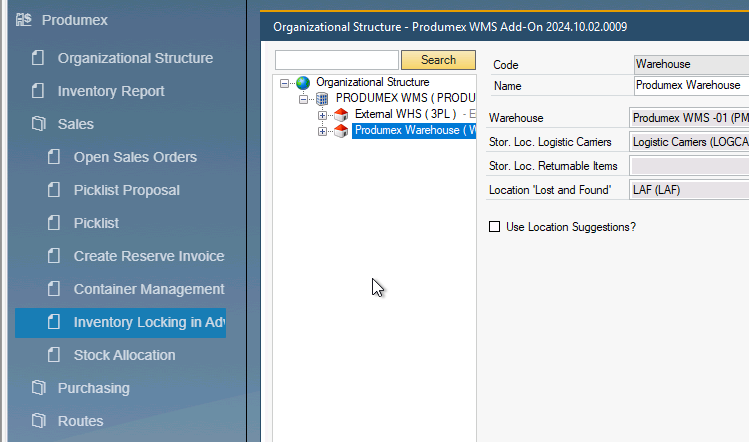Click the window title Organizational Structure - Produmex WMS Add-On

[x=450, y=27]
